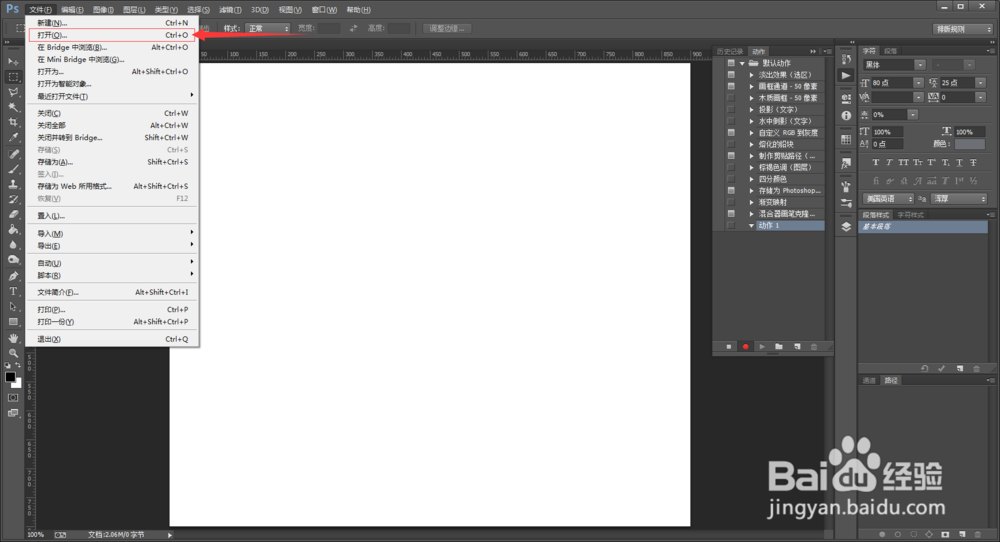The width and height of the screenshot is (1000, 542).
Task: Open the 25 点 leading dropdown
Action: [x=981, y=82]
